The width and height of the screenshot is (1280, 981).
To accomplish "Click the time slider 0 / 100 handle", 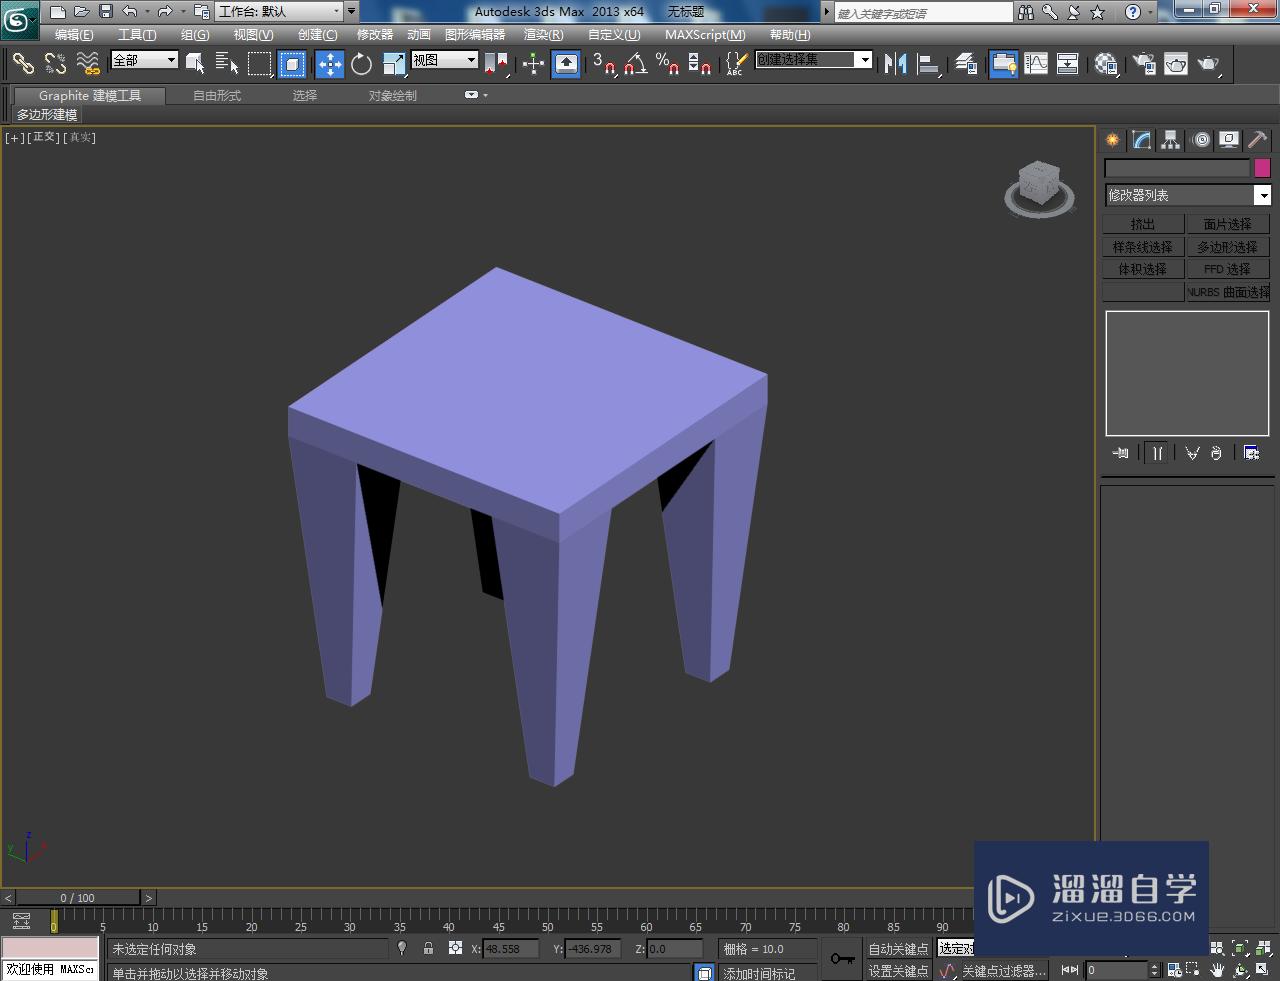I will (x=78, y=897).
